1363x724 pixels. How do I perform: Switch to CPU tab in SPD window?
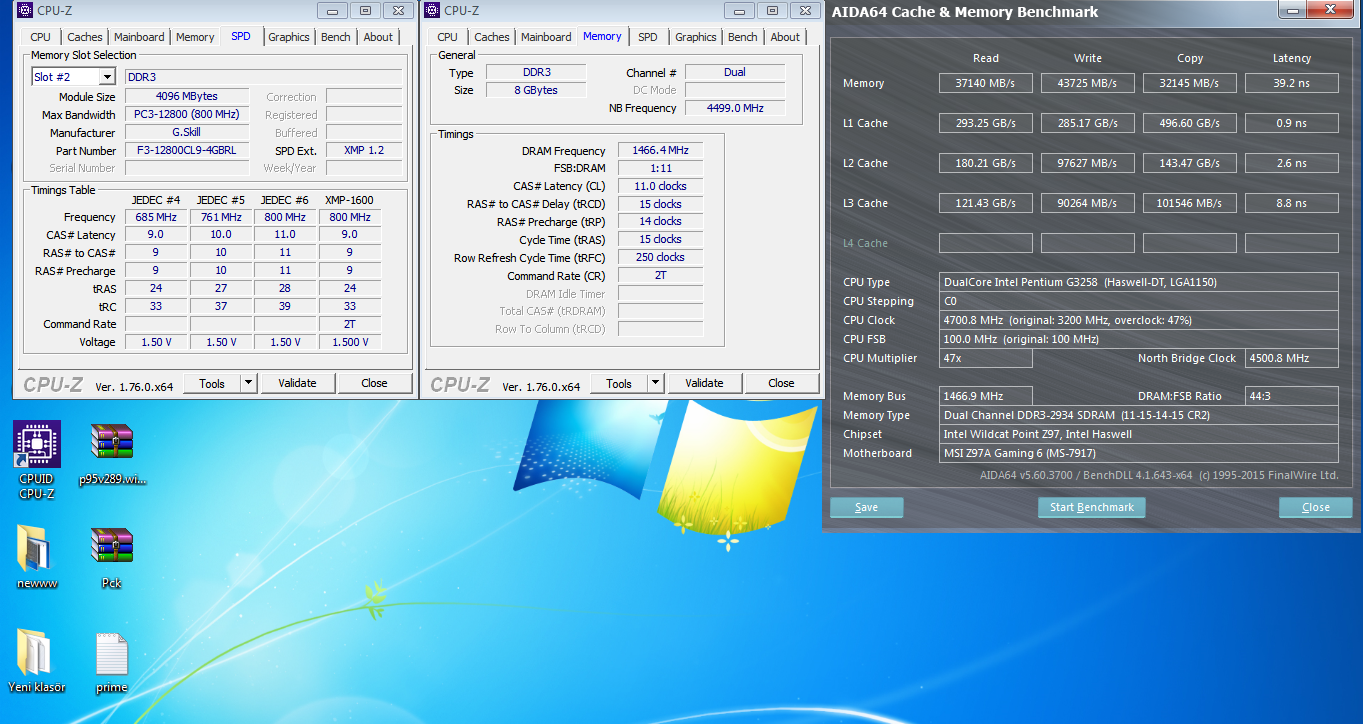pos(41,37)
